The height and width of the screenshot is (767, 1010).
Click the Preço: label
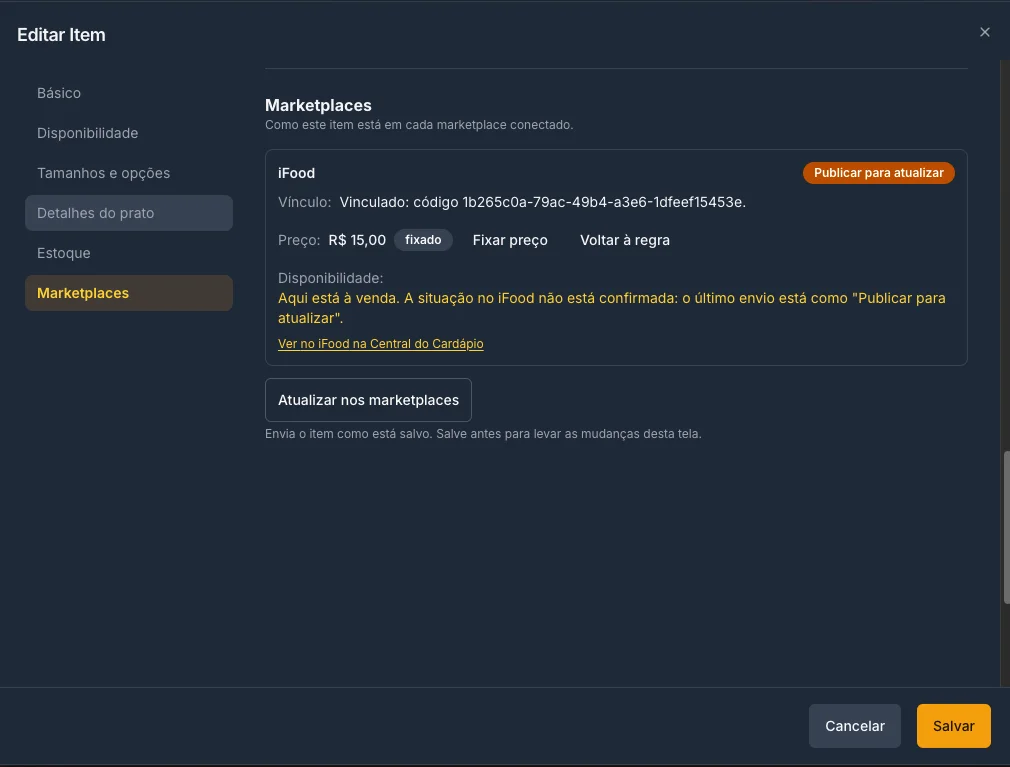(299, 240)
